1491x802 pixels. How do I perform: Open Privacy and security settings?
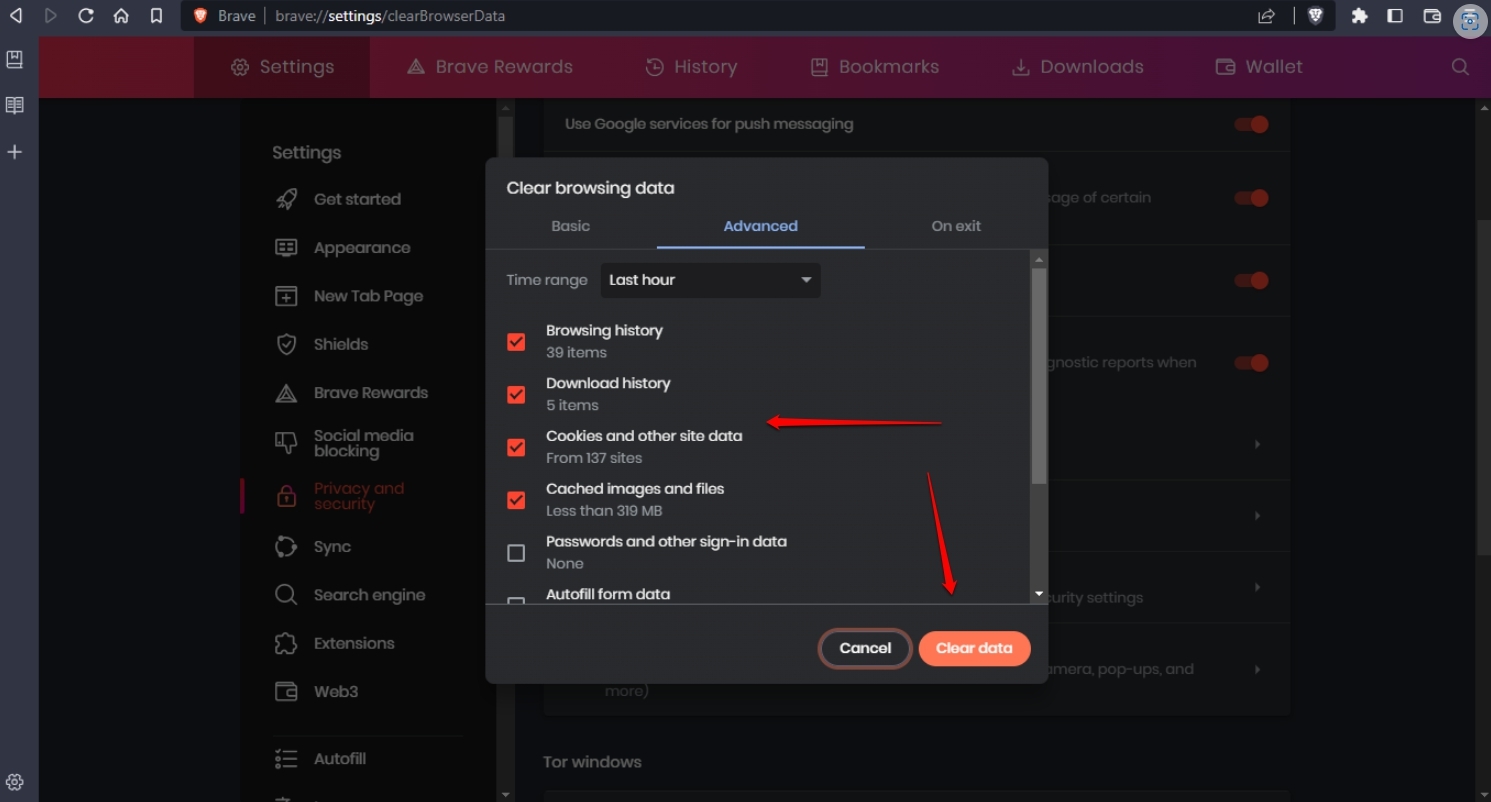[x=358, y=496]
